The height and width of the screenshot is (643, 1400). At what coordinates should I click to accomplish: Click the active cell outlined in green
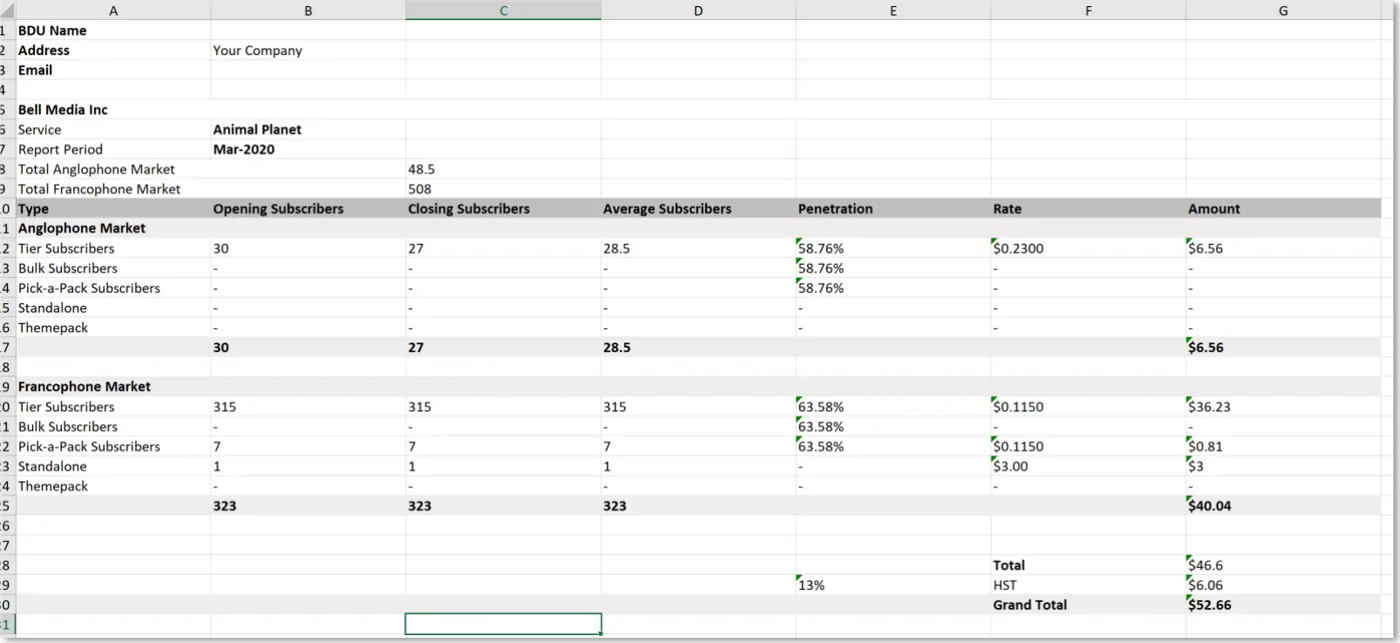[x=503, y=624]
